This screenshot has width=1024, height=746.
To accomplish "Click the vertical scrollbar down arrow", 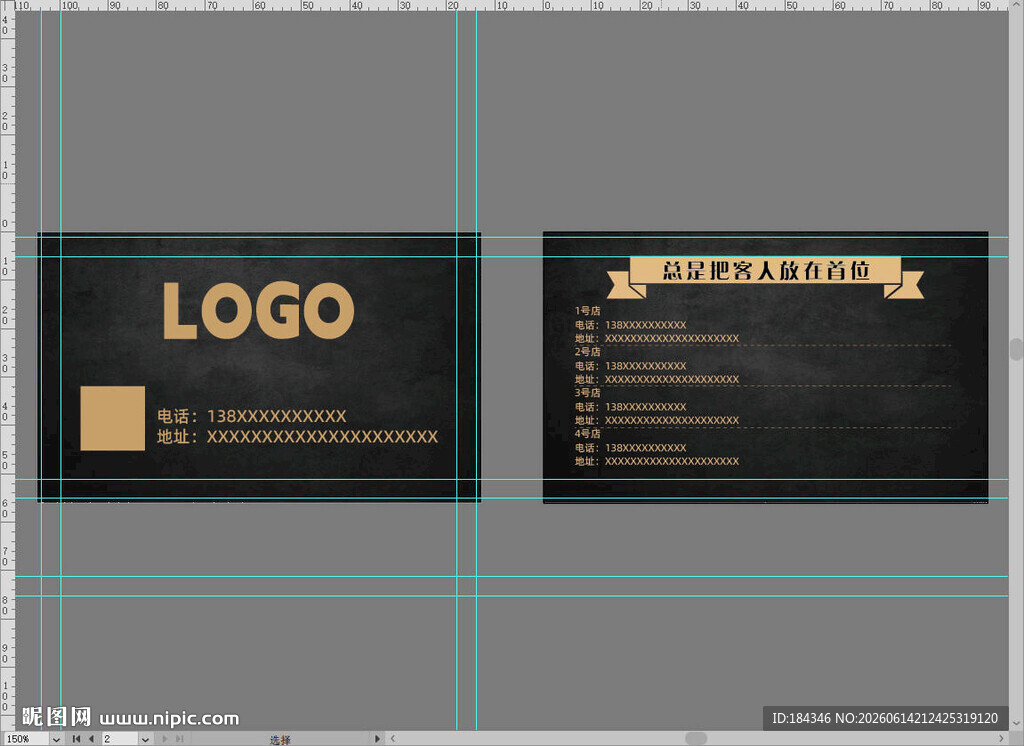I will coord(1017,724).
